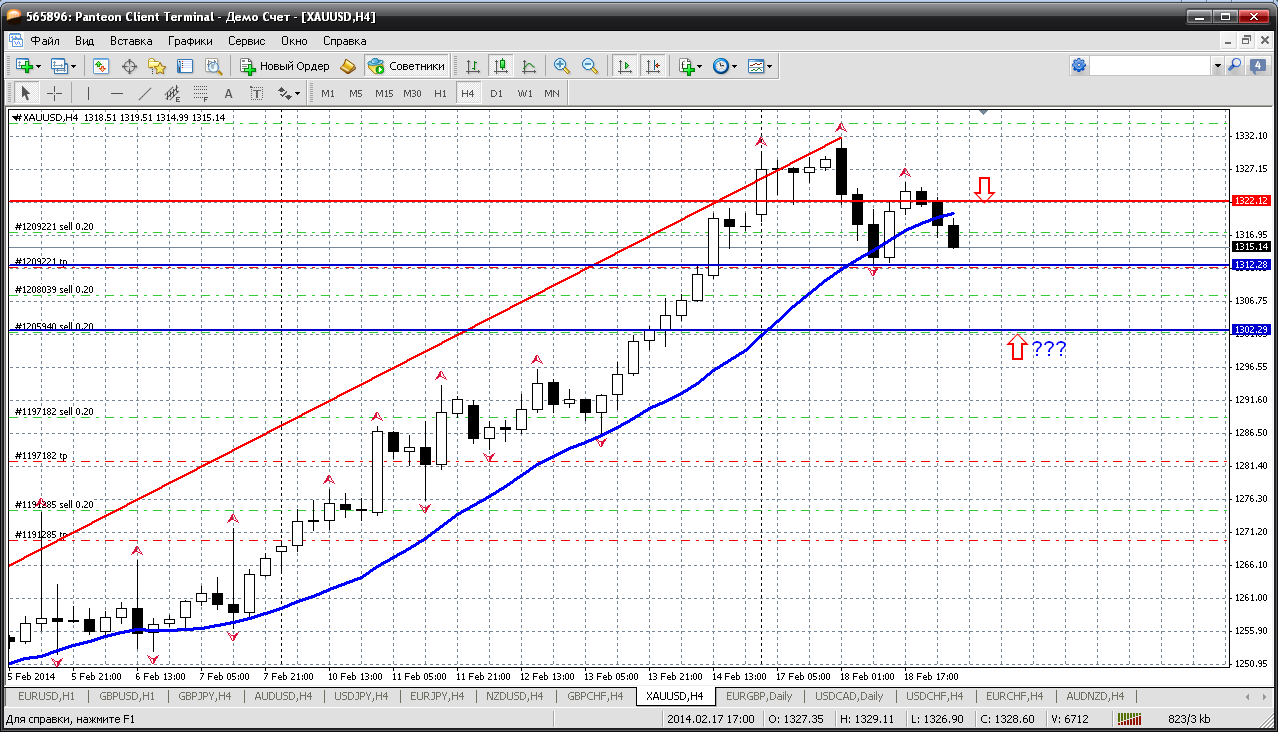
Task: Select the W1 timeframe button
Action: 525,93
